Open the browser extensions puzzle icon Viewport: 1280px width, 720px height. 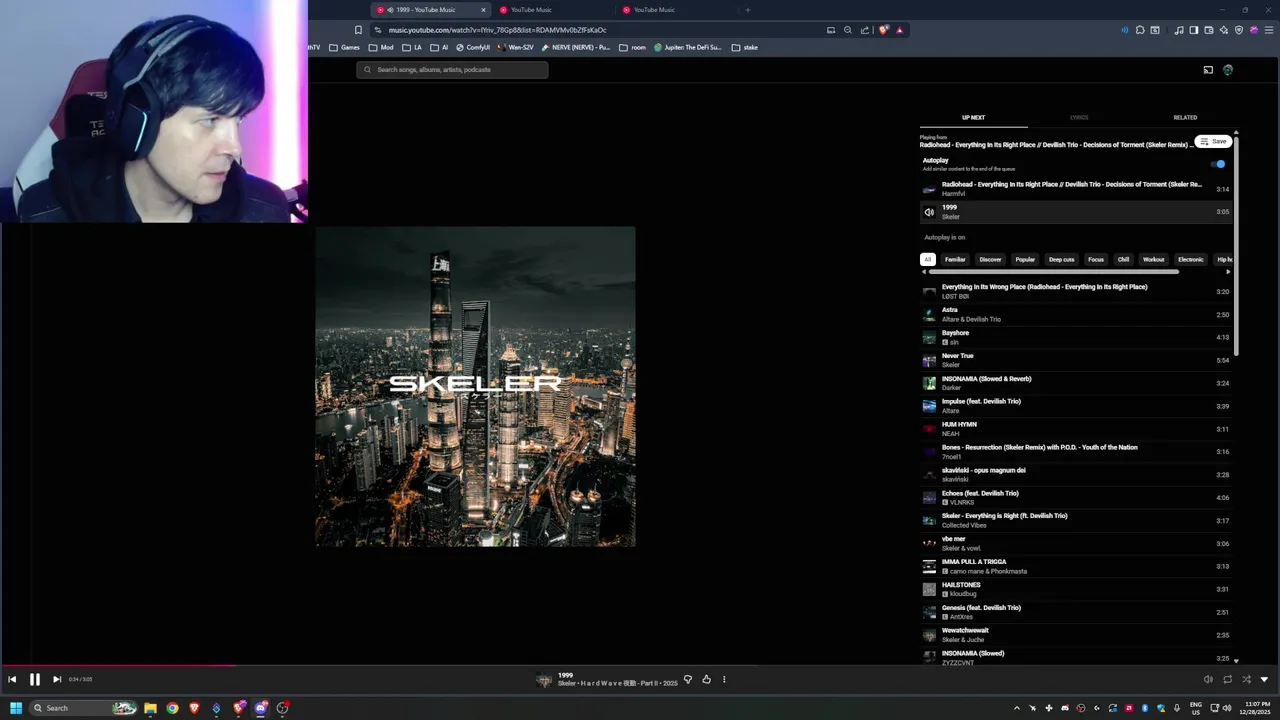(1140, 30)
